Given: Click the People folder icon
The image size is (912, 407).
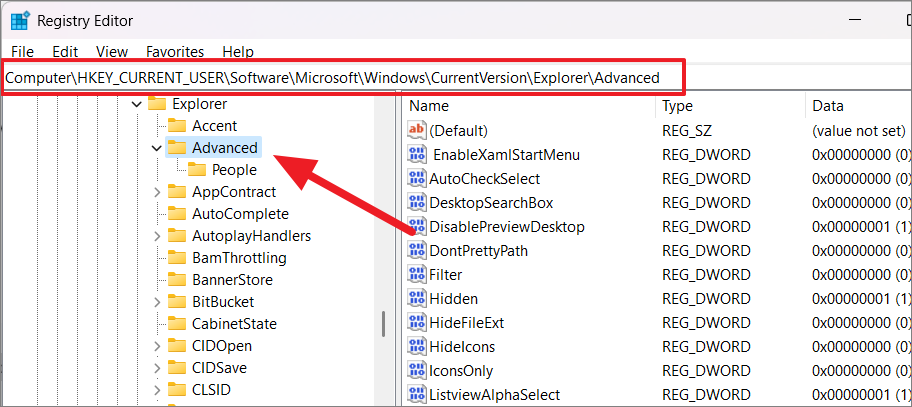Looking at the screenshot, I should [x=197, y=170].
